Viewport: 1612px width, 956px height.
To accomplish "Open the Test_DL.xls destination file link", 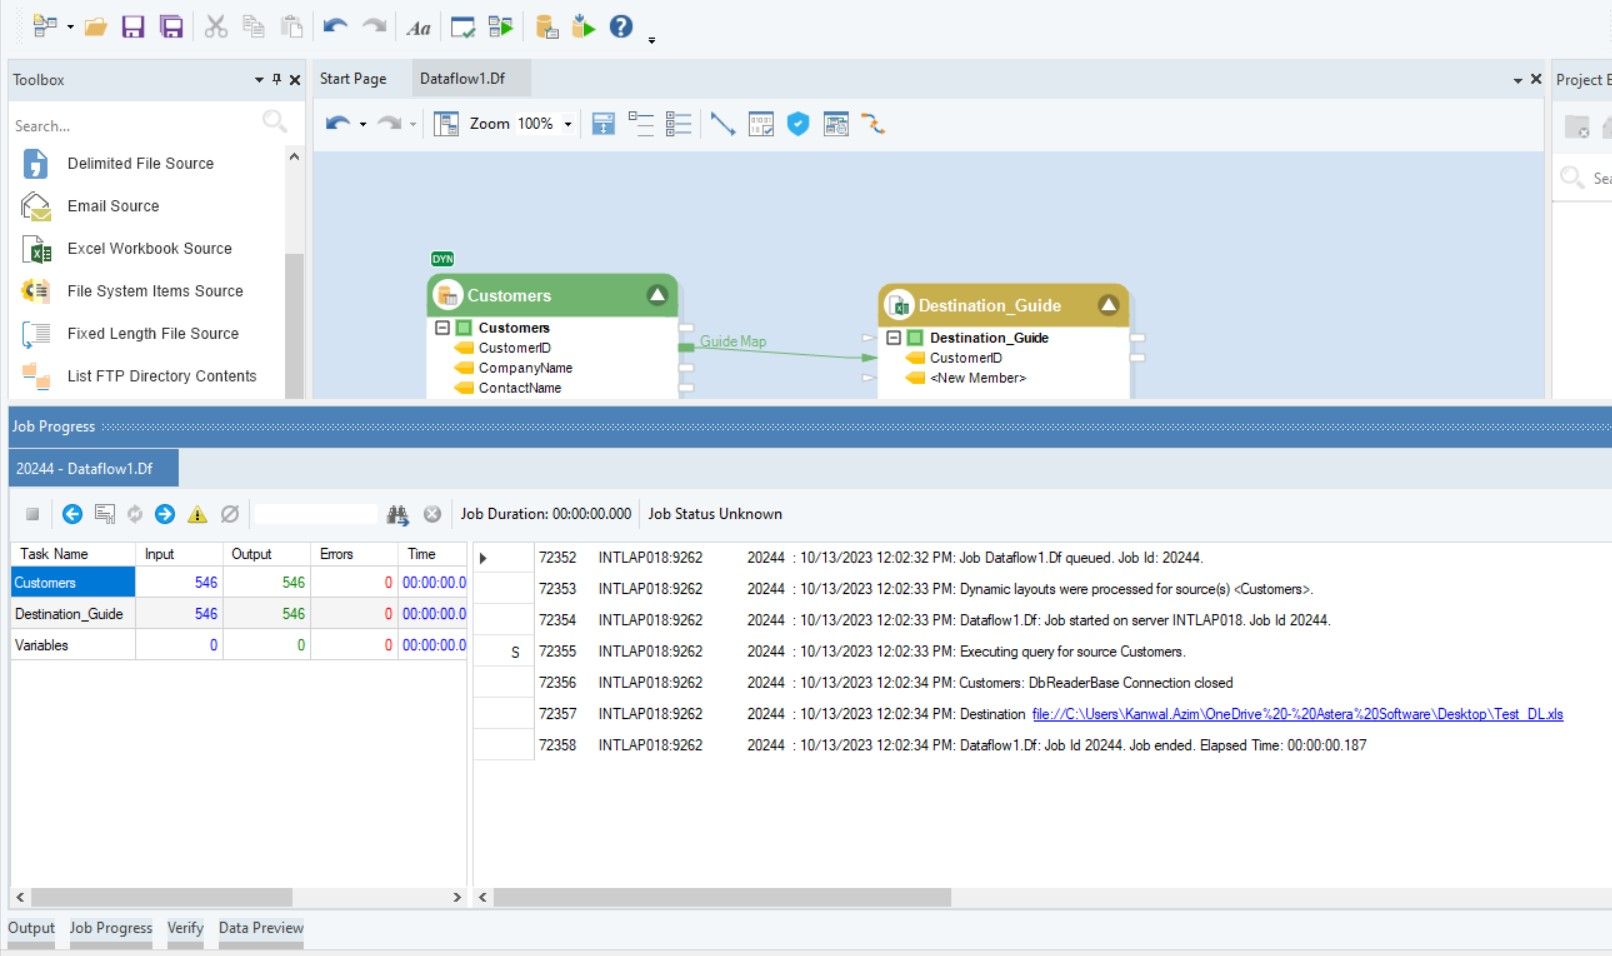I will tap(1297, 714).
